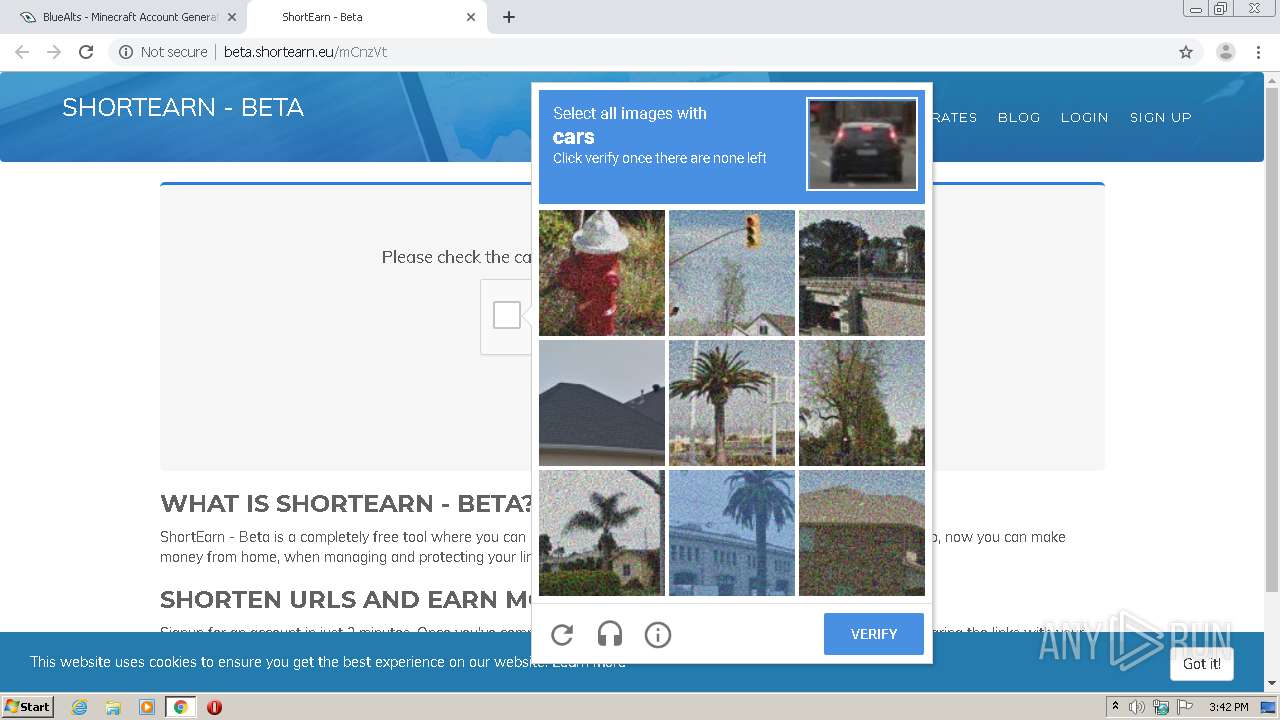Open the network tray icon
Viewport: 1280px width, 720px height.
pos(1161,707)
